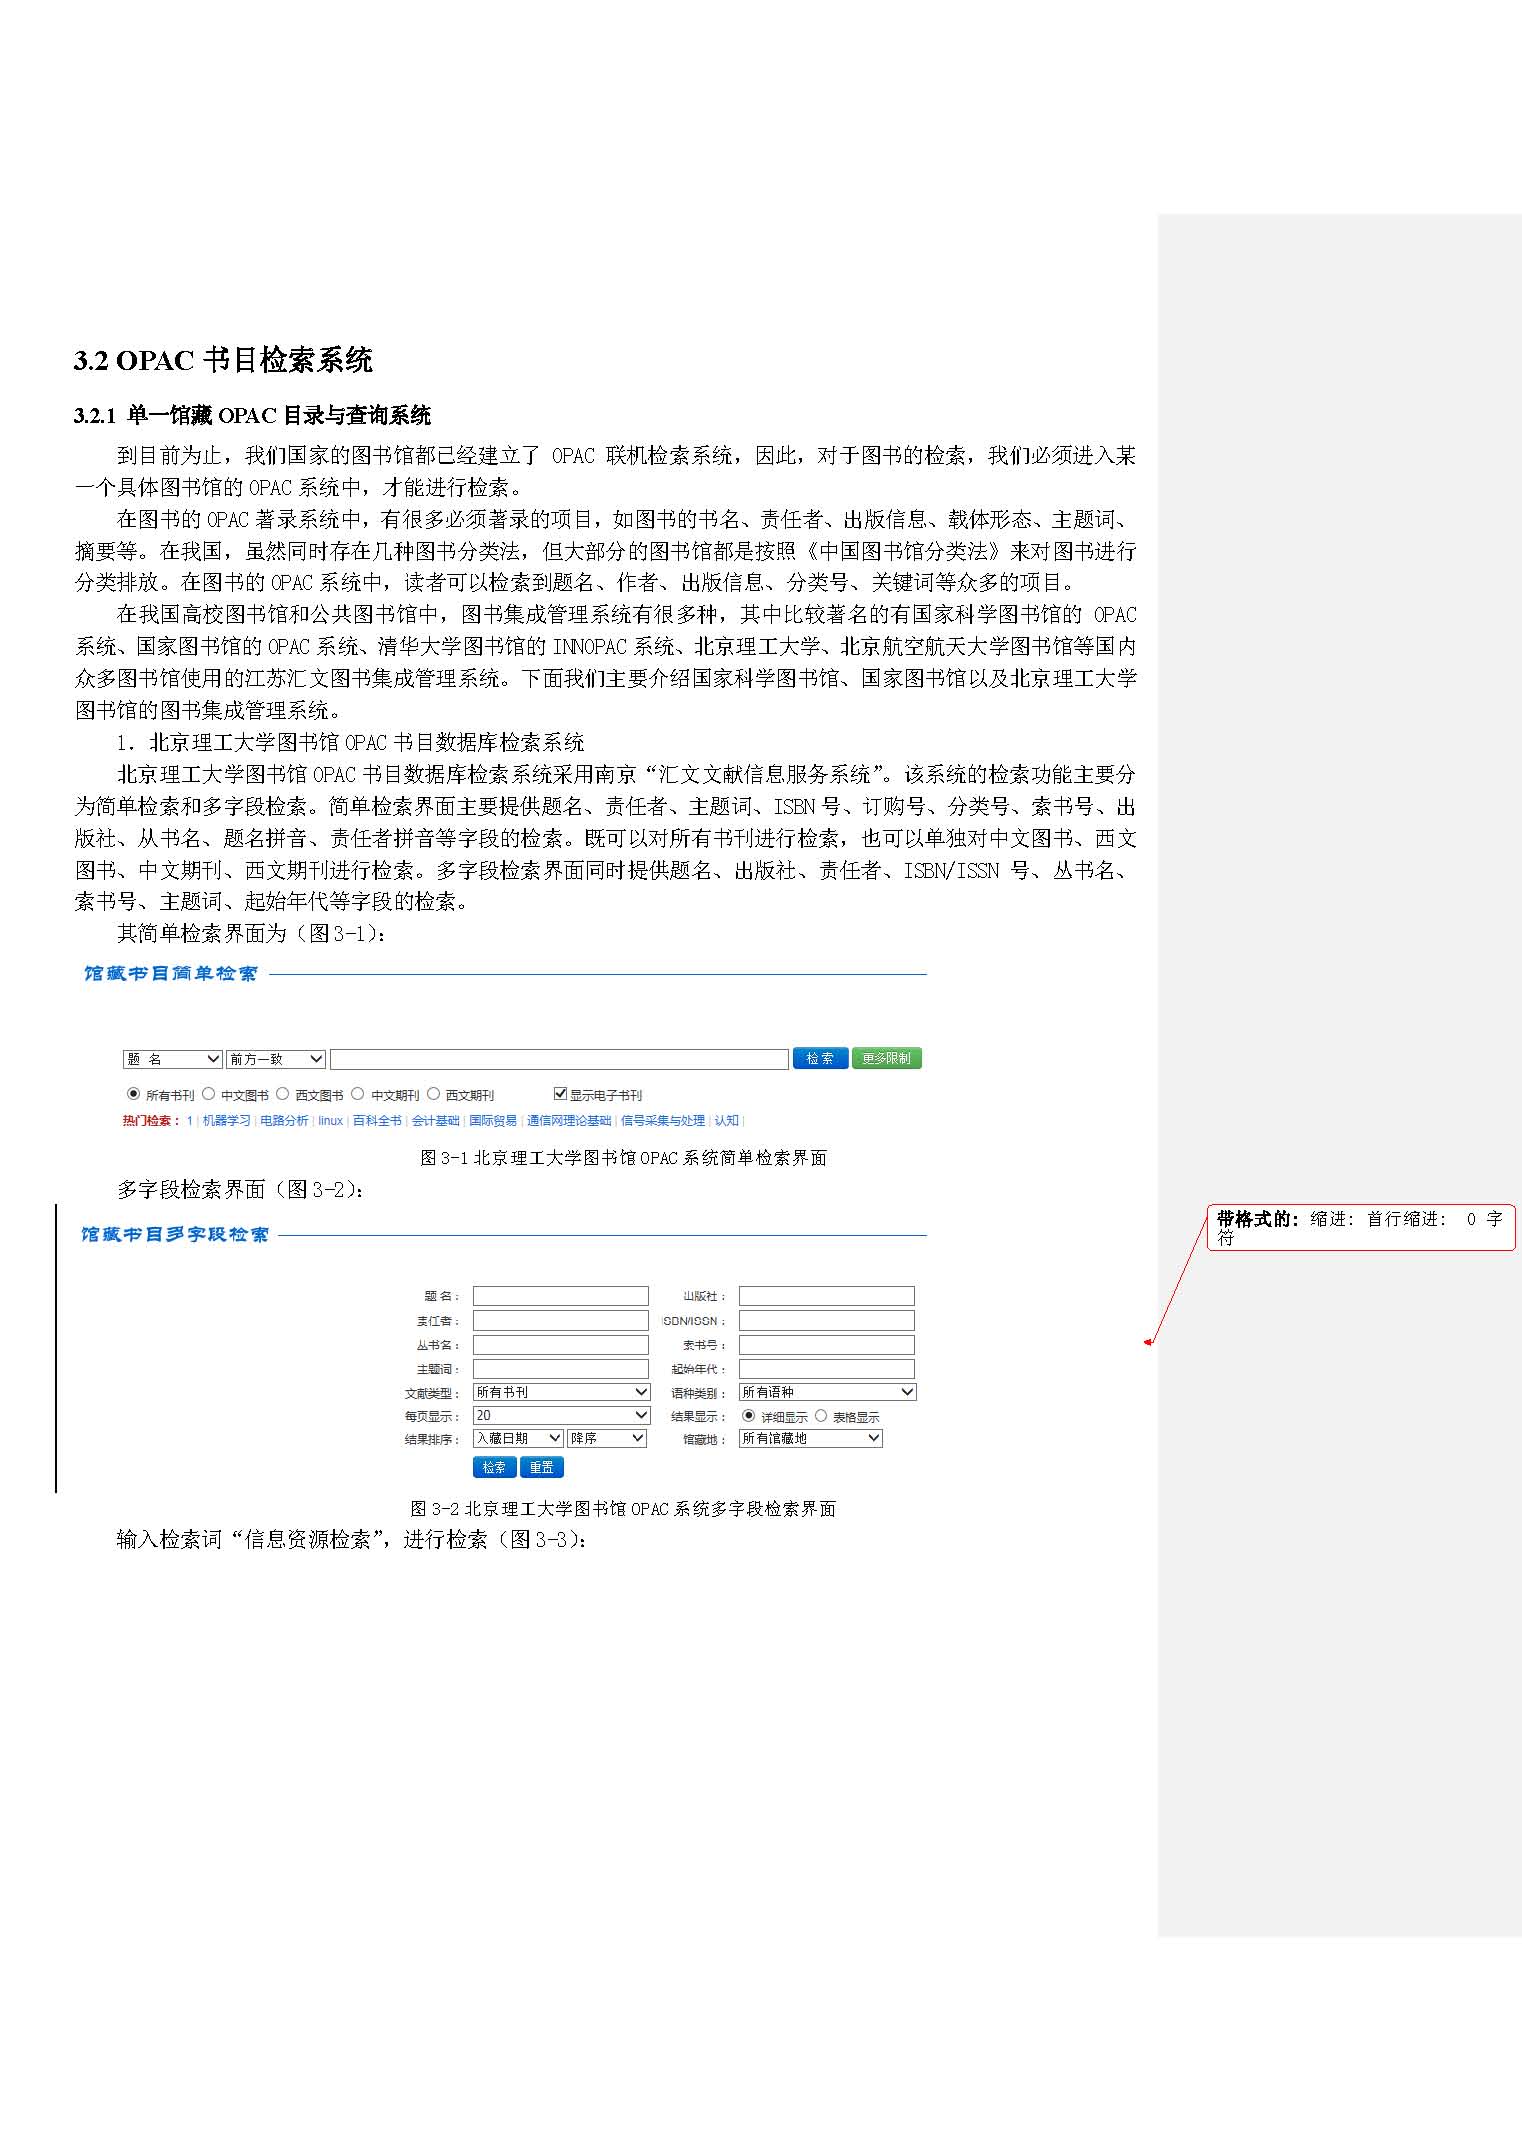
Task: Expand the 前方一致 match mode dropdown
Action: point(276,1059)
